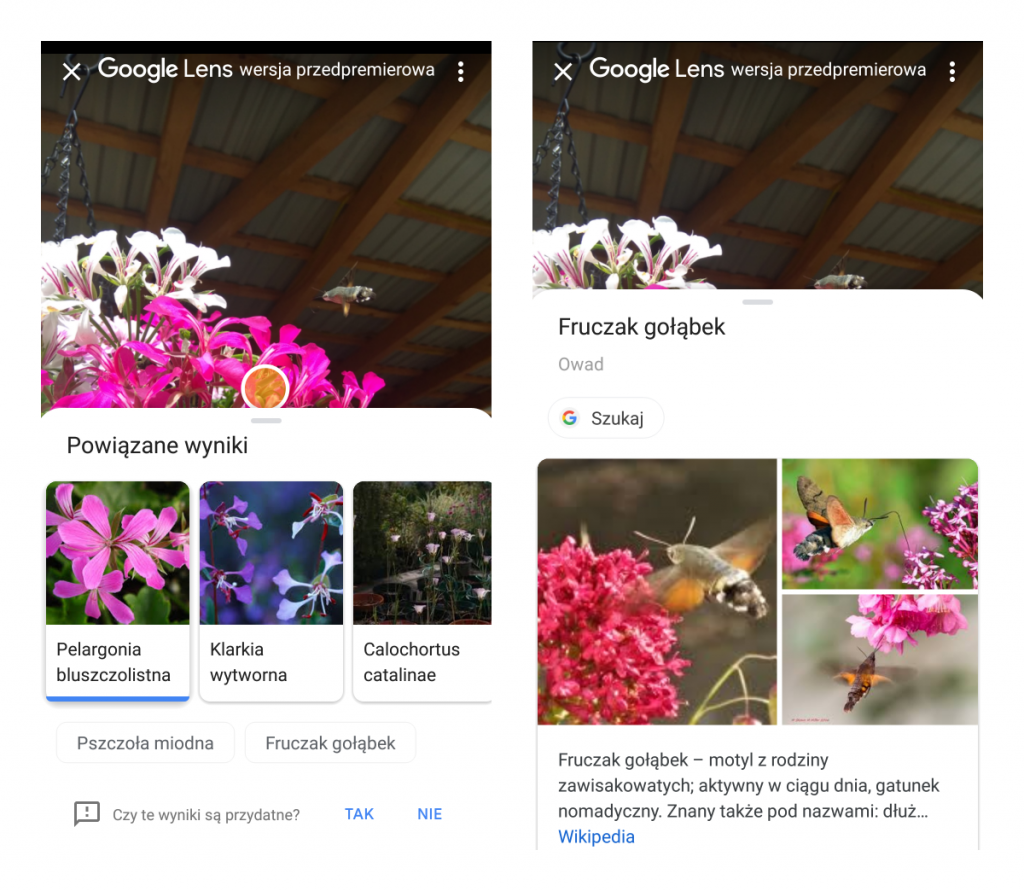The image size is (1024, 891).
Task: Choose the Fruczak gołąbek chip
Action: (x=330, y=743)
